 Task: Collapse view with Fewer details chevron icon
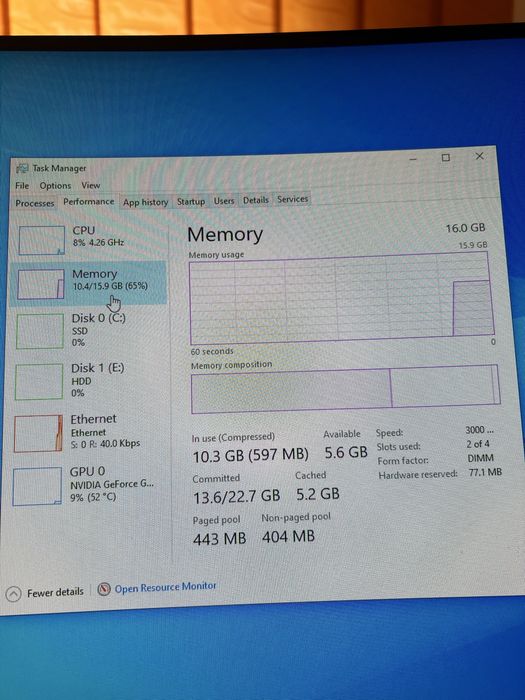(x=13, y=594)
